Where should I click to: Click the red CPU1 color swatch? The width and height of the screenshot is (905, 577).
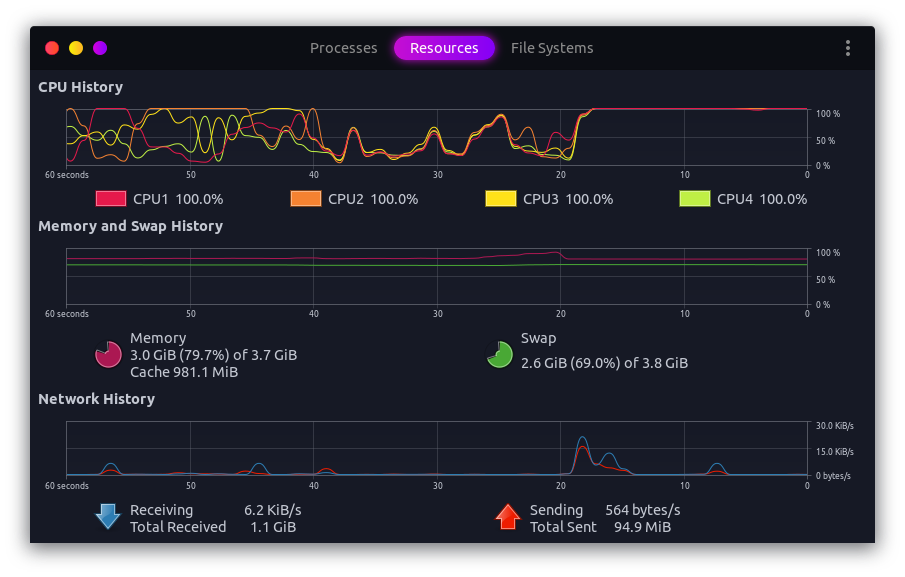point(111,198)
